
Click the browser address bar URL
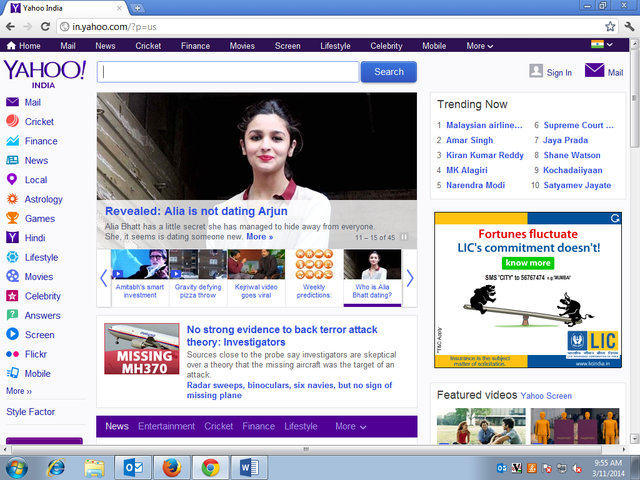[114, 27]
